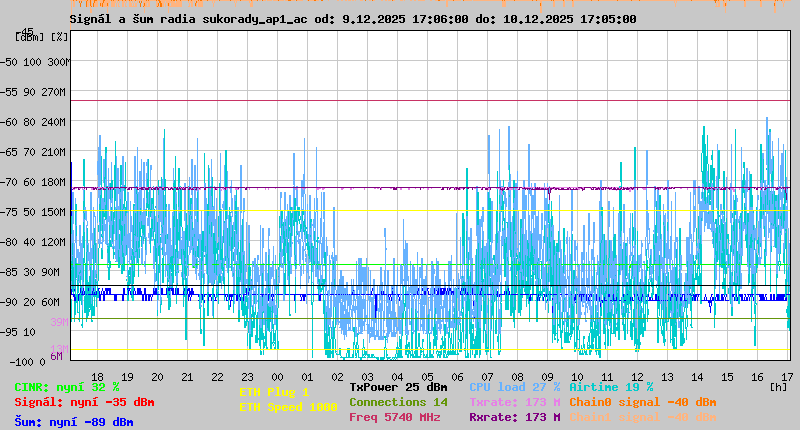Click the orange Chain0 signal label
This screenshot has width=800, height=430.
pos(640,402)
